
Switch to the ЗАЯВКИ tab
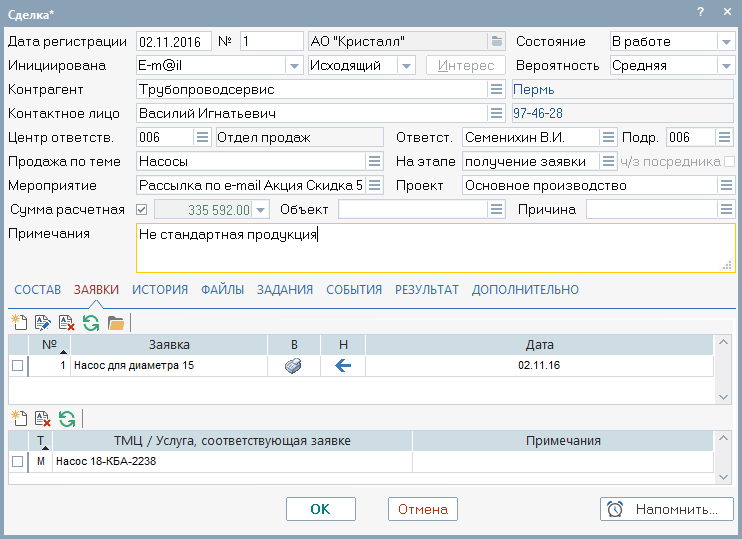(x=96, y=290)
